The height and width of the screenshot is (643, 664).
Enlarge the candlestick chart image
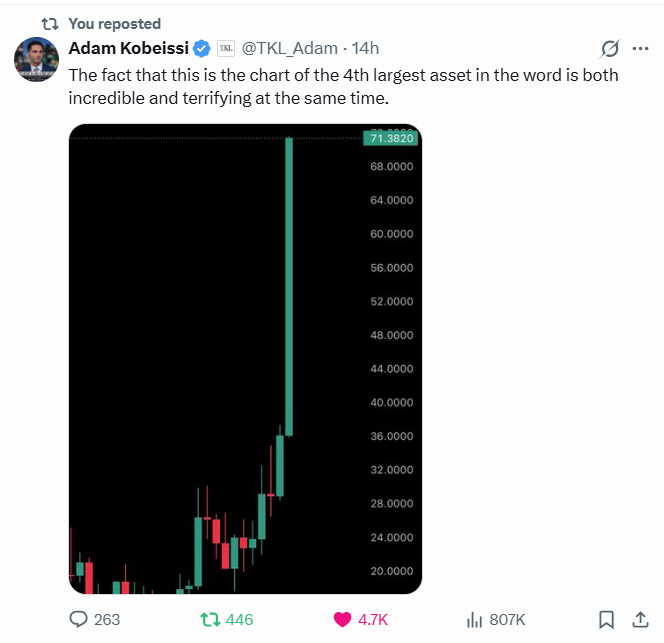pos(245,359)
